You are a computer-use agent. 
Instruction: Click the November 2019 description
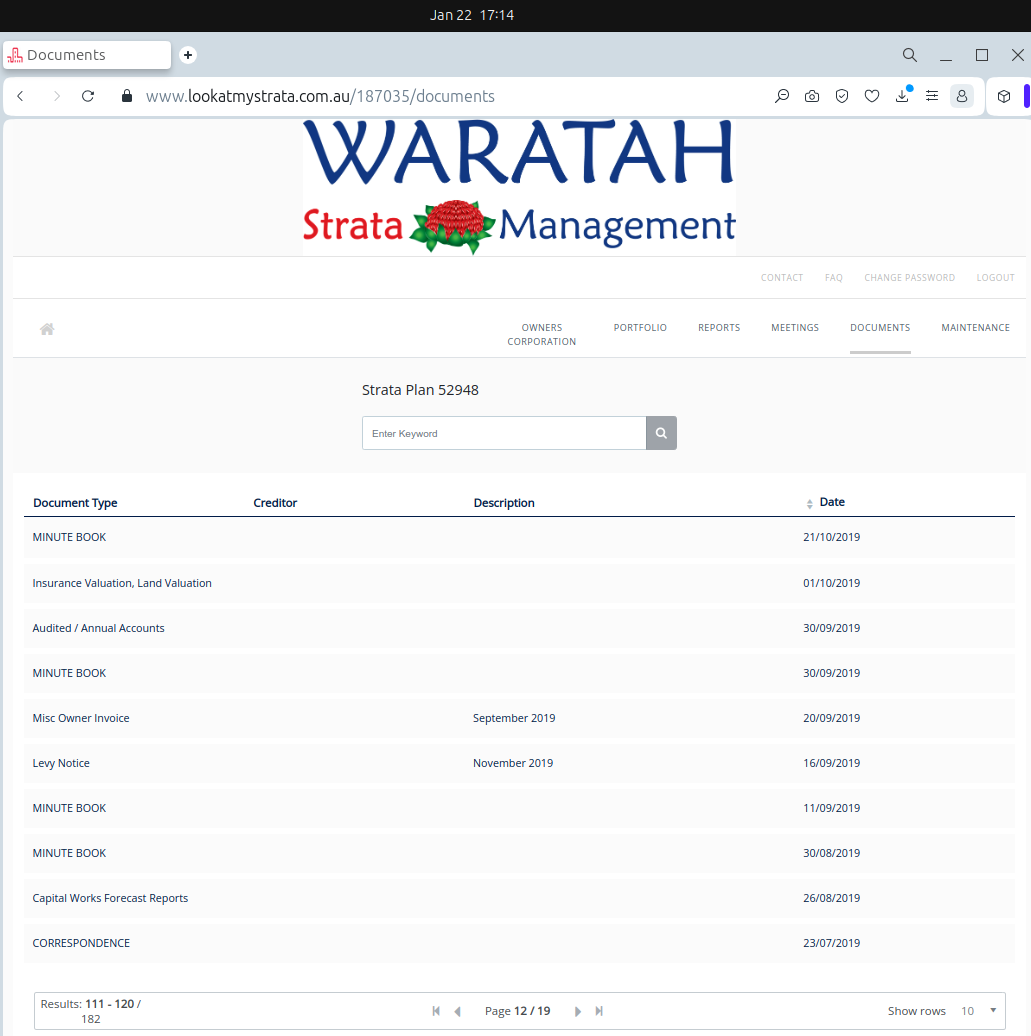coord(513,763)
